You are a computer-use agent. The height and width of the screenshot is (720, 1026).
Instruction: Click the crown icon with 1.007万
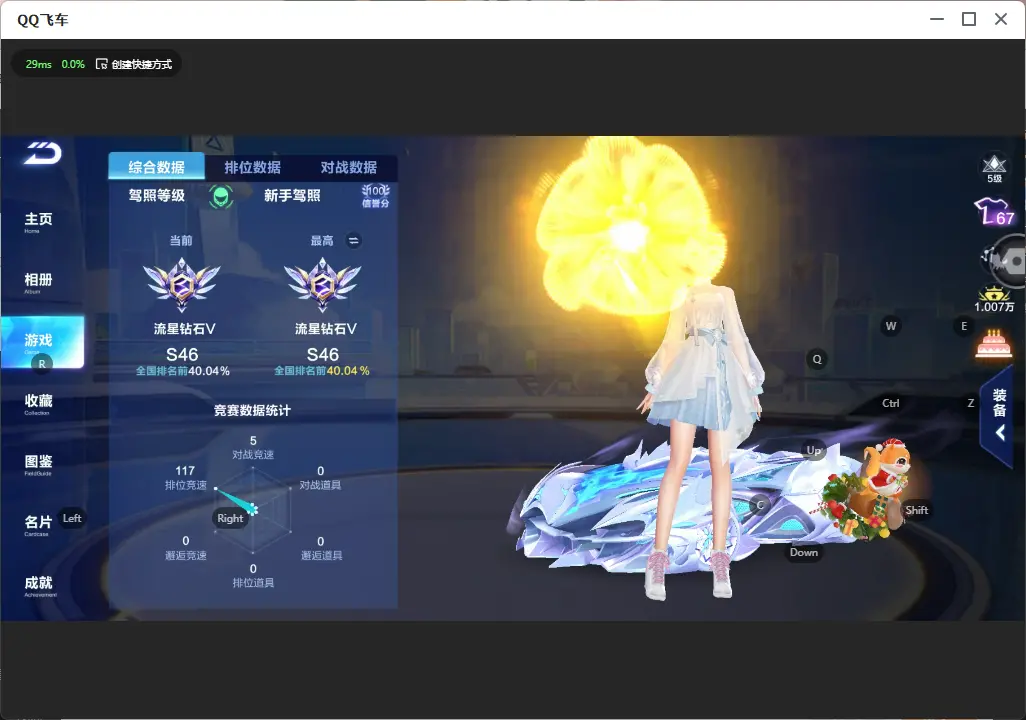tap(993, 300)
